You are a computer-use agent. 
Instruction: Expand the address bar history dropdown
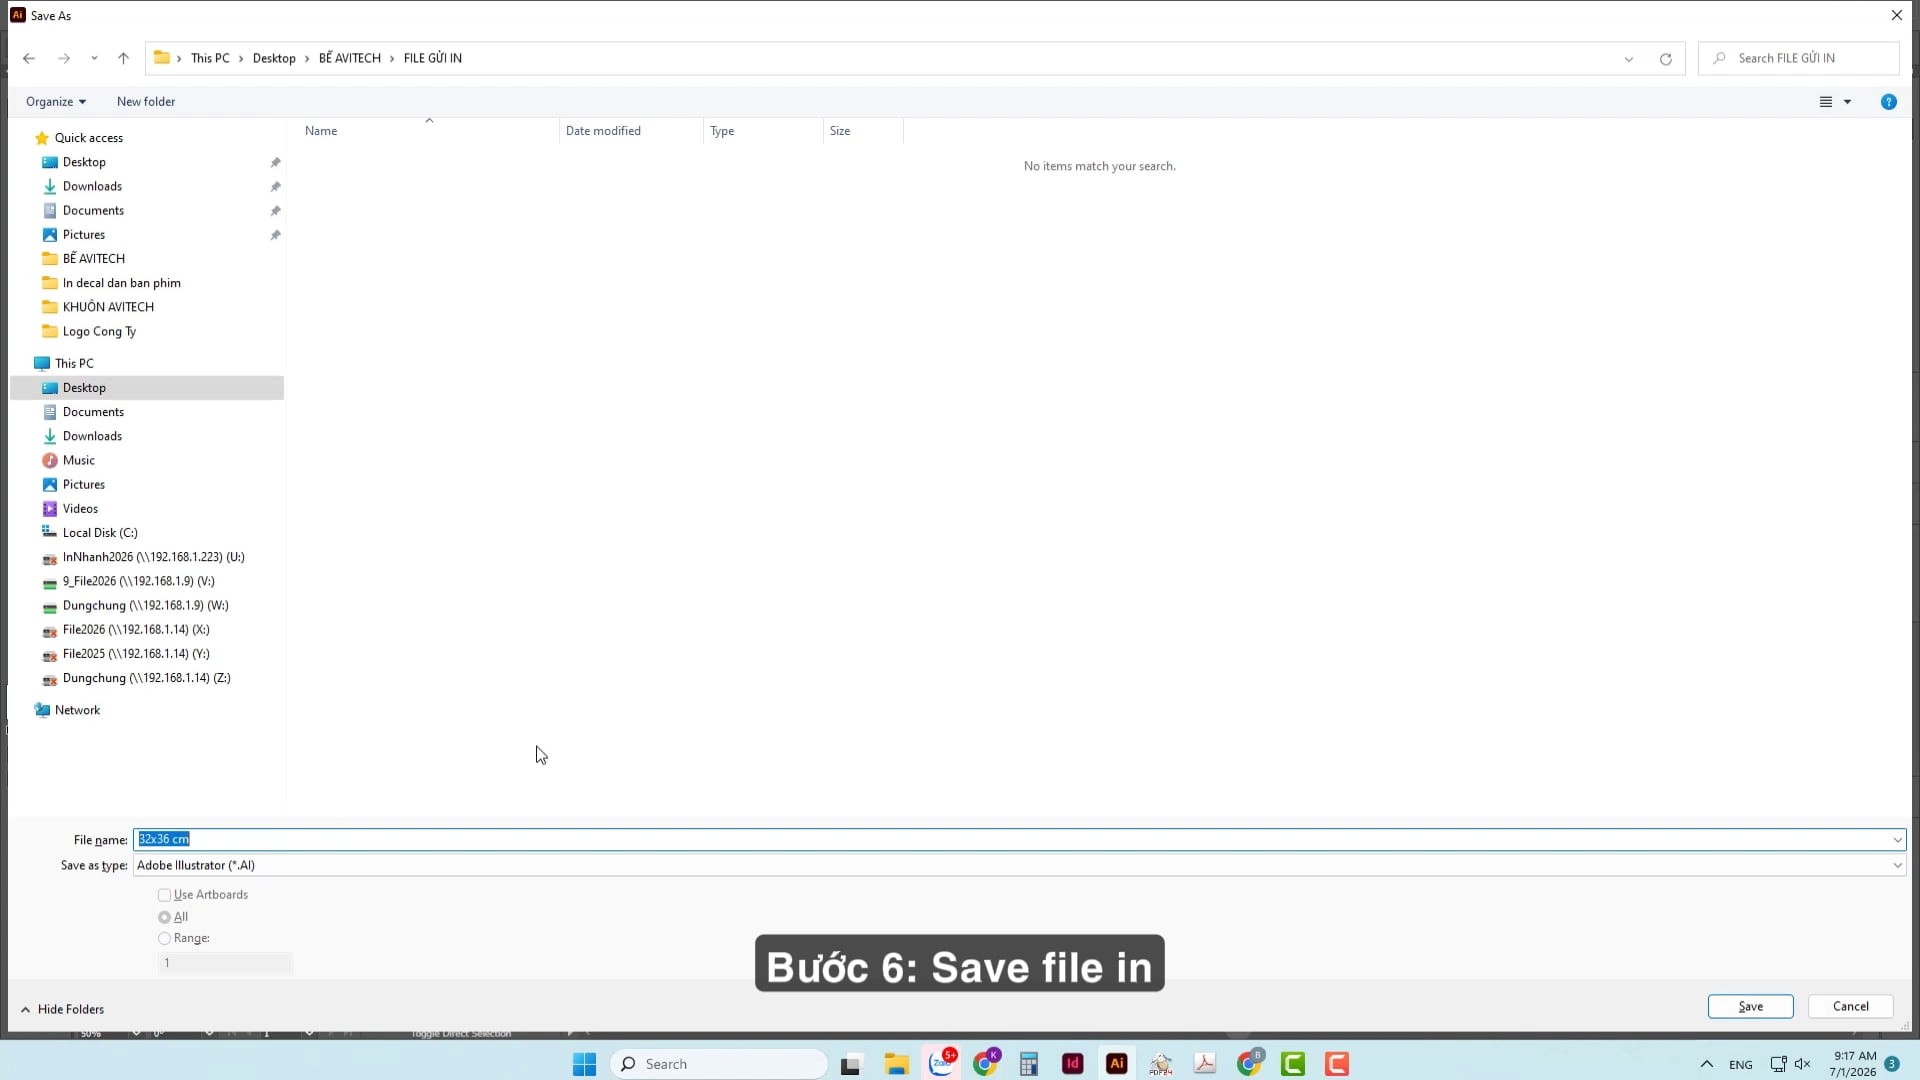1629,59
